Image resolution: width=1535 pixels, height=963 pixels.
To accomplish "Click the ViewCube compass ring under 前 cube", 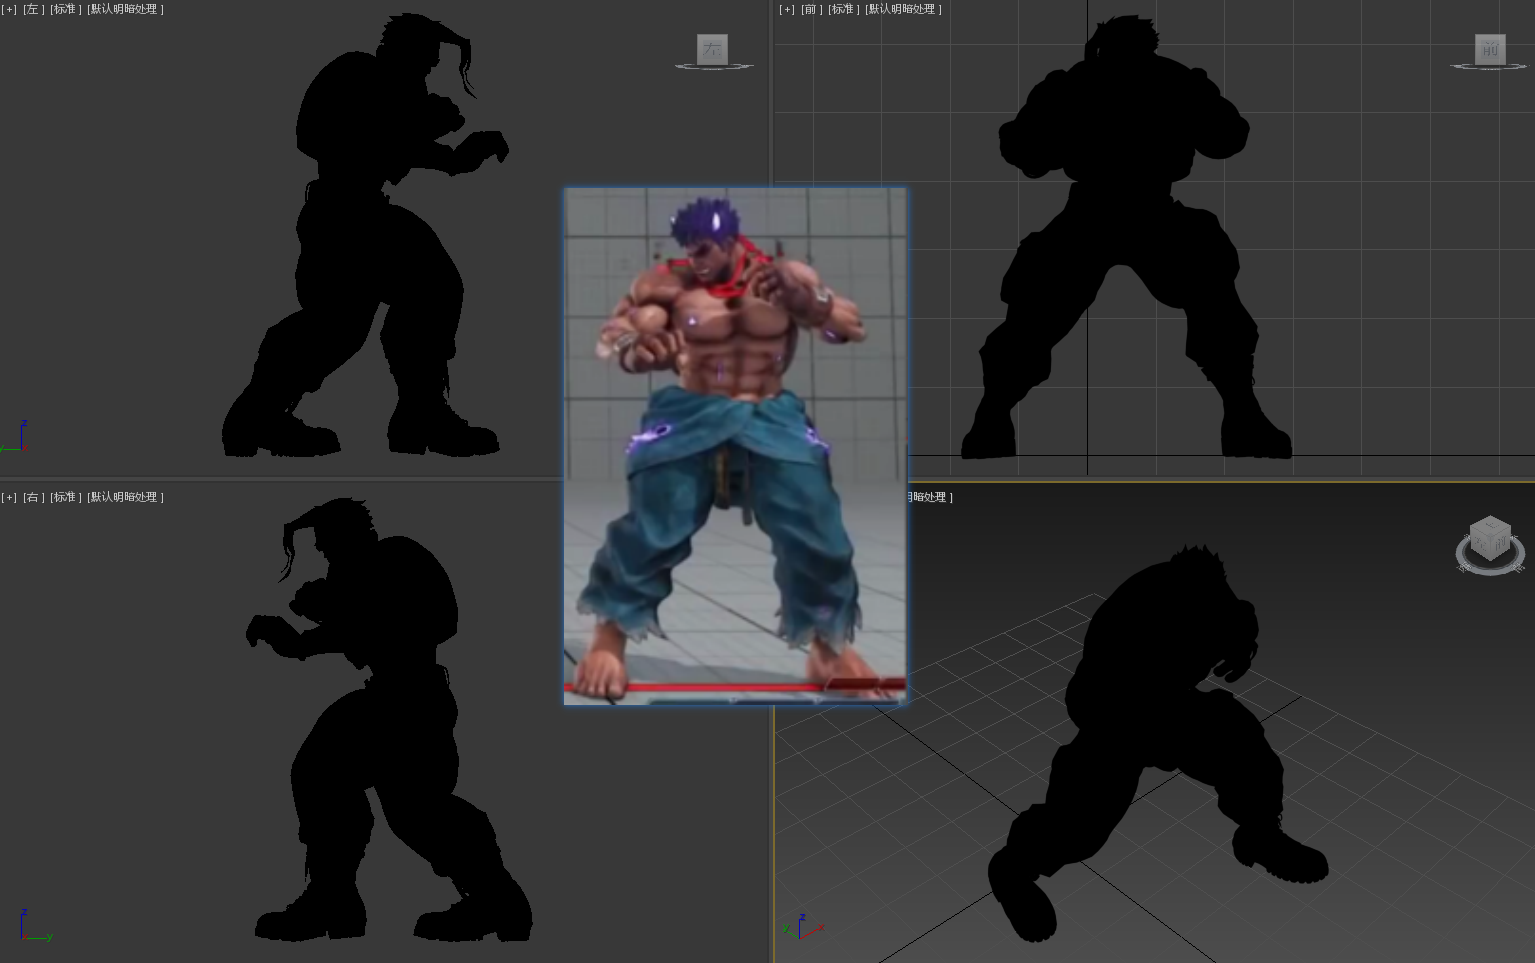I will (x=1490, y=67).
